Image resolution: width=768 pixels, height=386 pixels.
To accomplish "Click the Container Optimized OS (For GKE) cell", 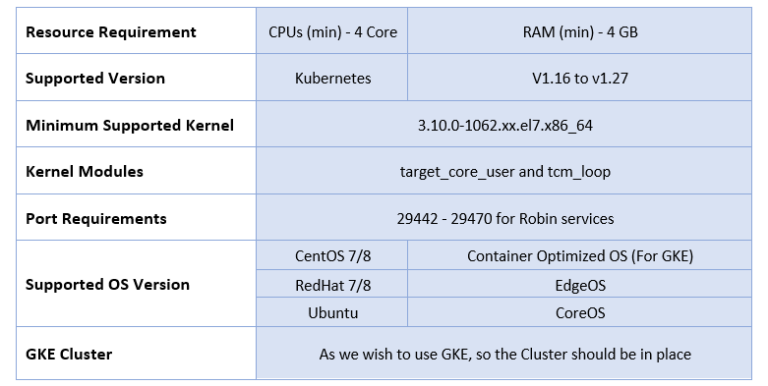I will [579, 255].
